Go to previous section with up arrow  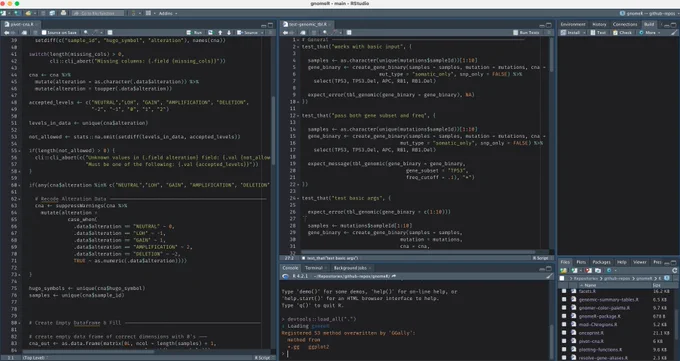point(220,32)
